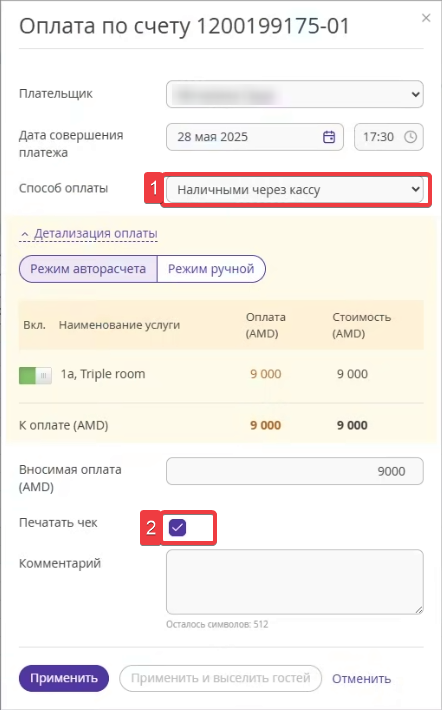Toggle off the 1a, Triple room switch
Image resolution: width=442 pixels, height=710 pixels.
point(35,375)
